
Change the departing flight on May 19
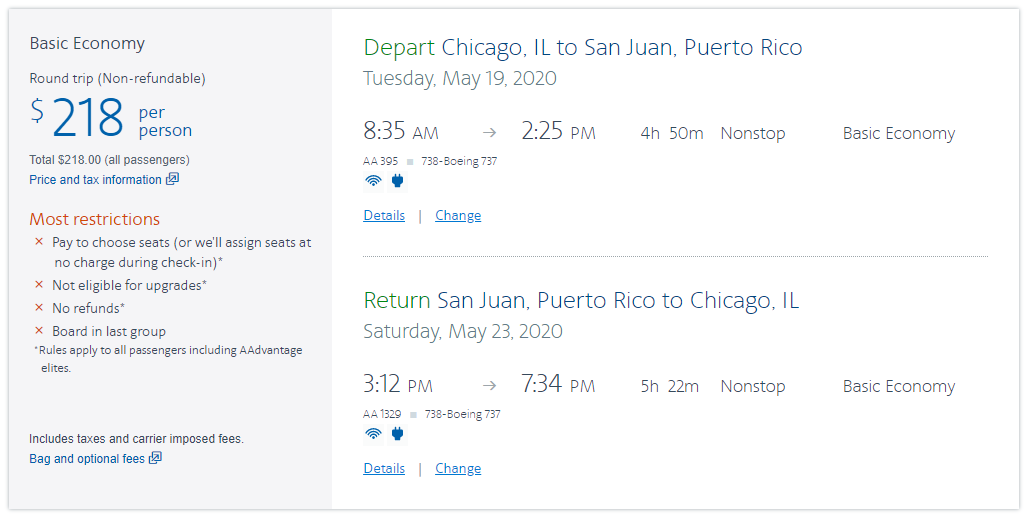point(458,215)
